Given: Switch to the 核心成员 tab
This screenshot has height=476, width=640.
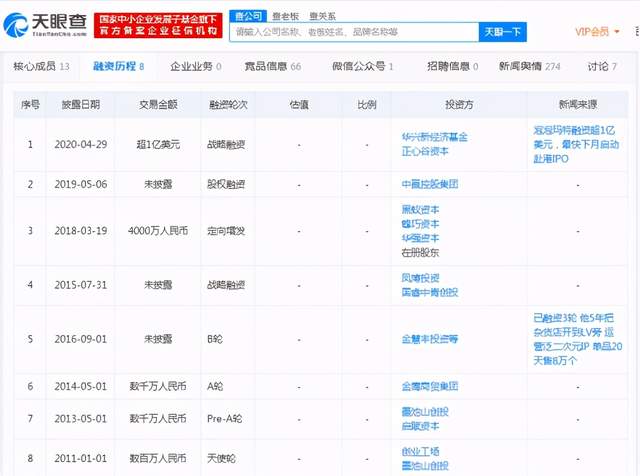Looking at the screenshot, I should pos(41,66).
